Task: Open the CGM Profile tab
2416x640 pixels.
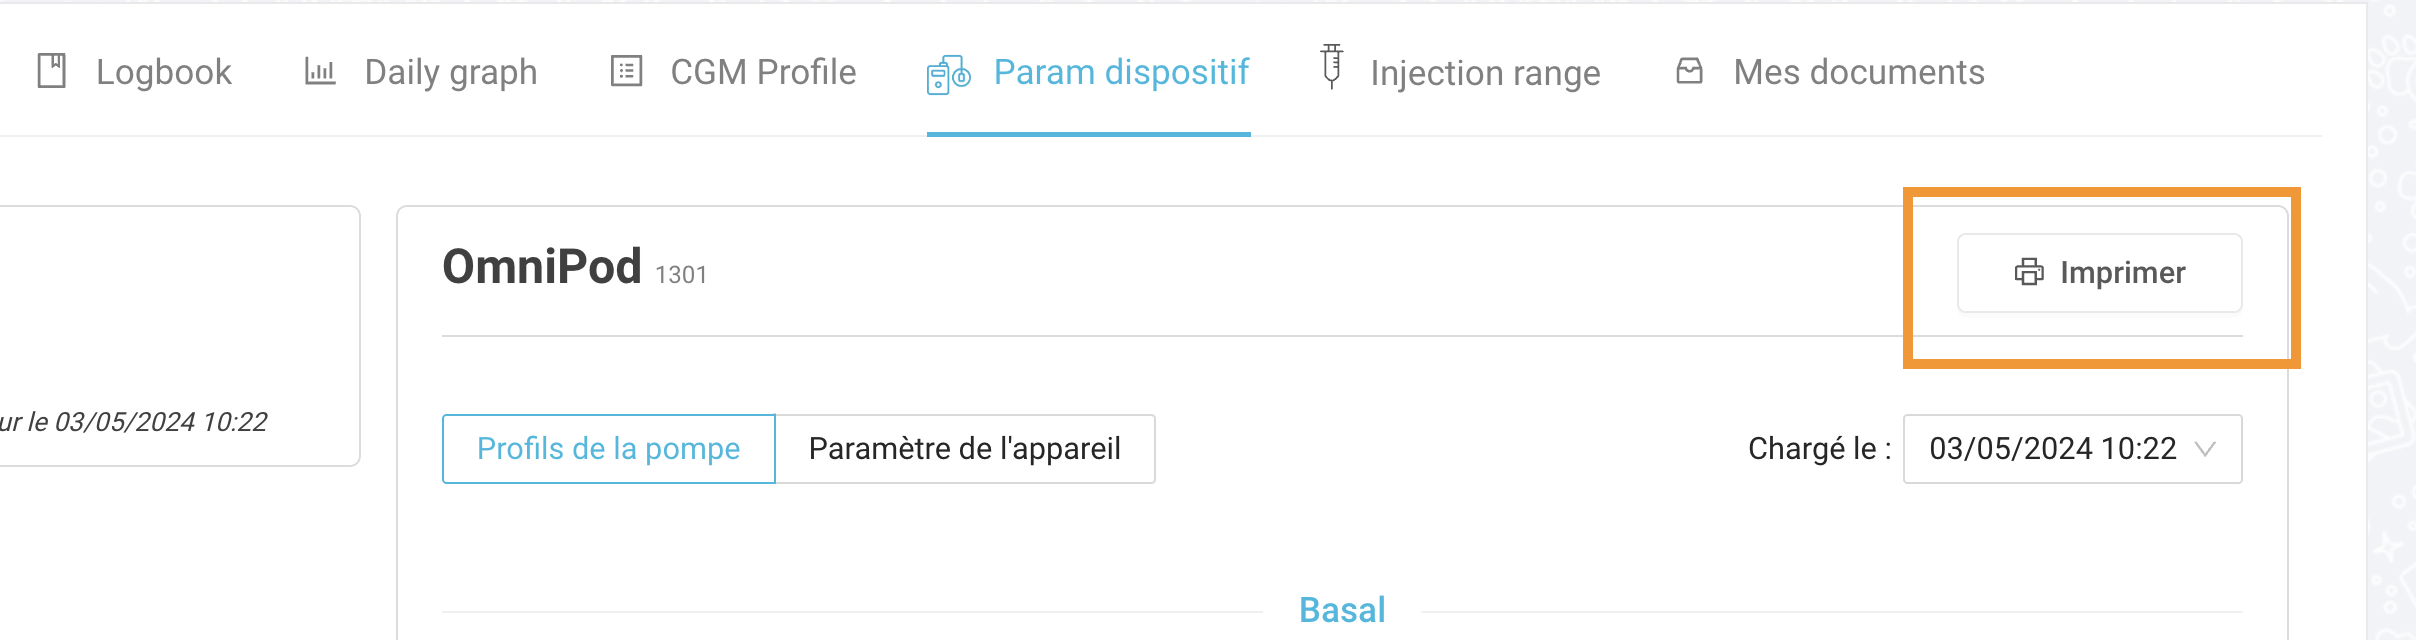Action: coord(733,72)
